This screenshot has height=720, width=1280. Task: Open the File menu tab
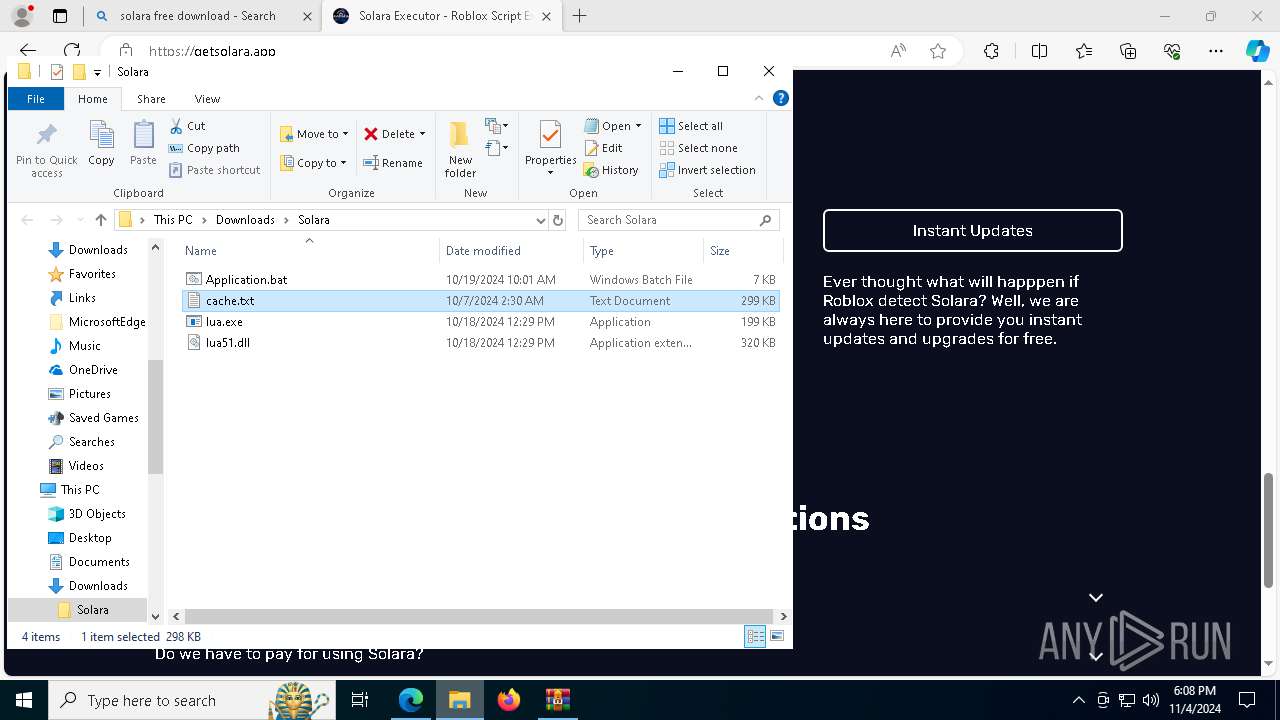[36, 99]
